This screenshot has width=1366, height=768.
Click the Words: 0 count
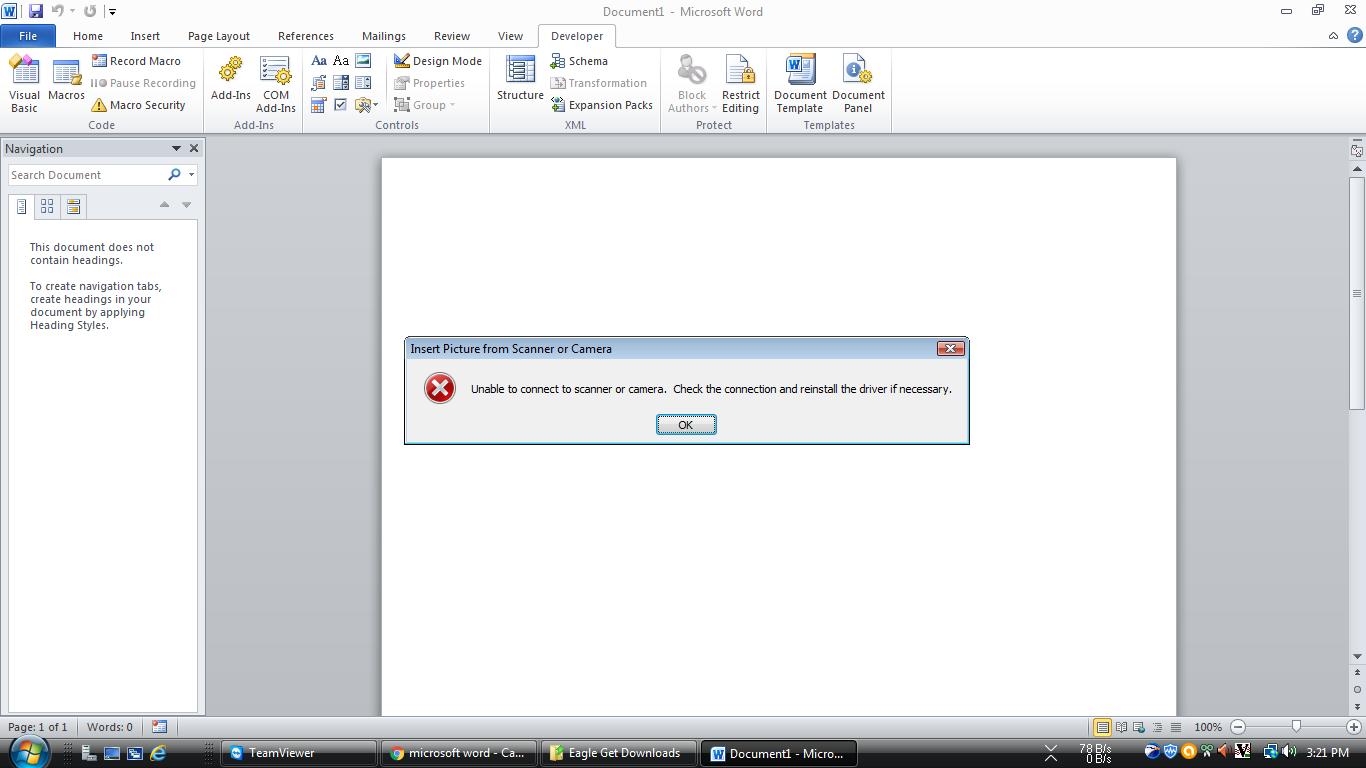(x=109, y=727)
